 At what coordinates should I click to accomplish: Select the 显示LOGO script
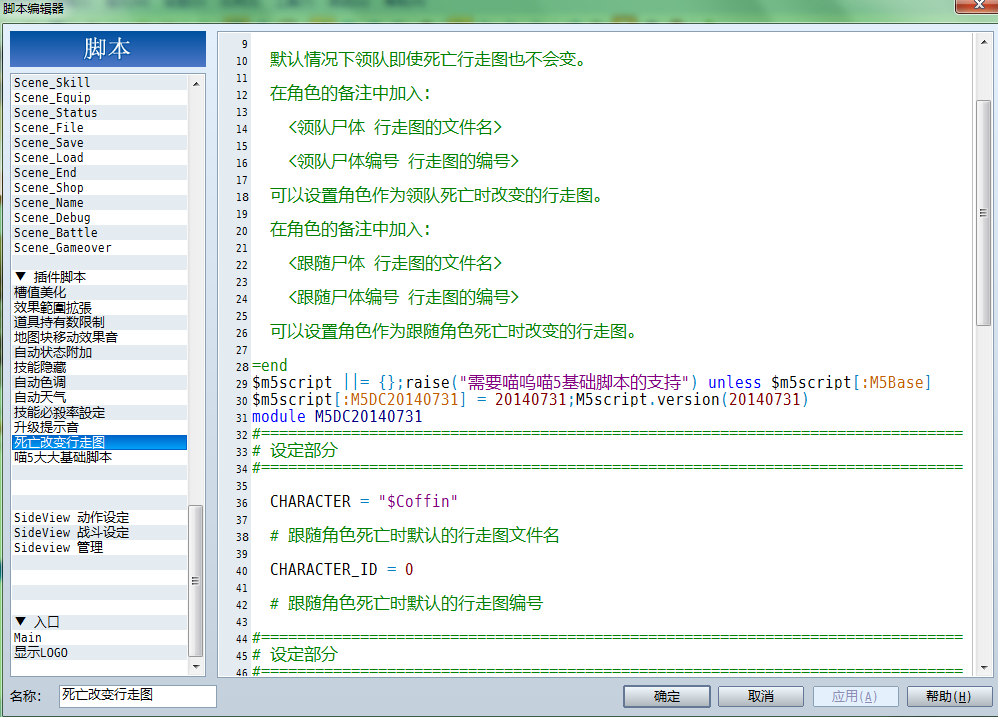100,653
